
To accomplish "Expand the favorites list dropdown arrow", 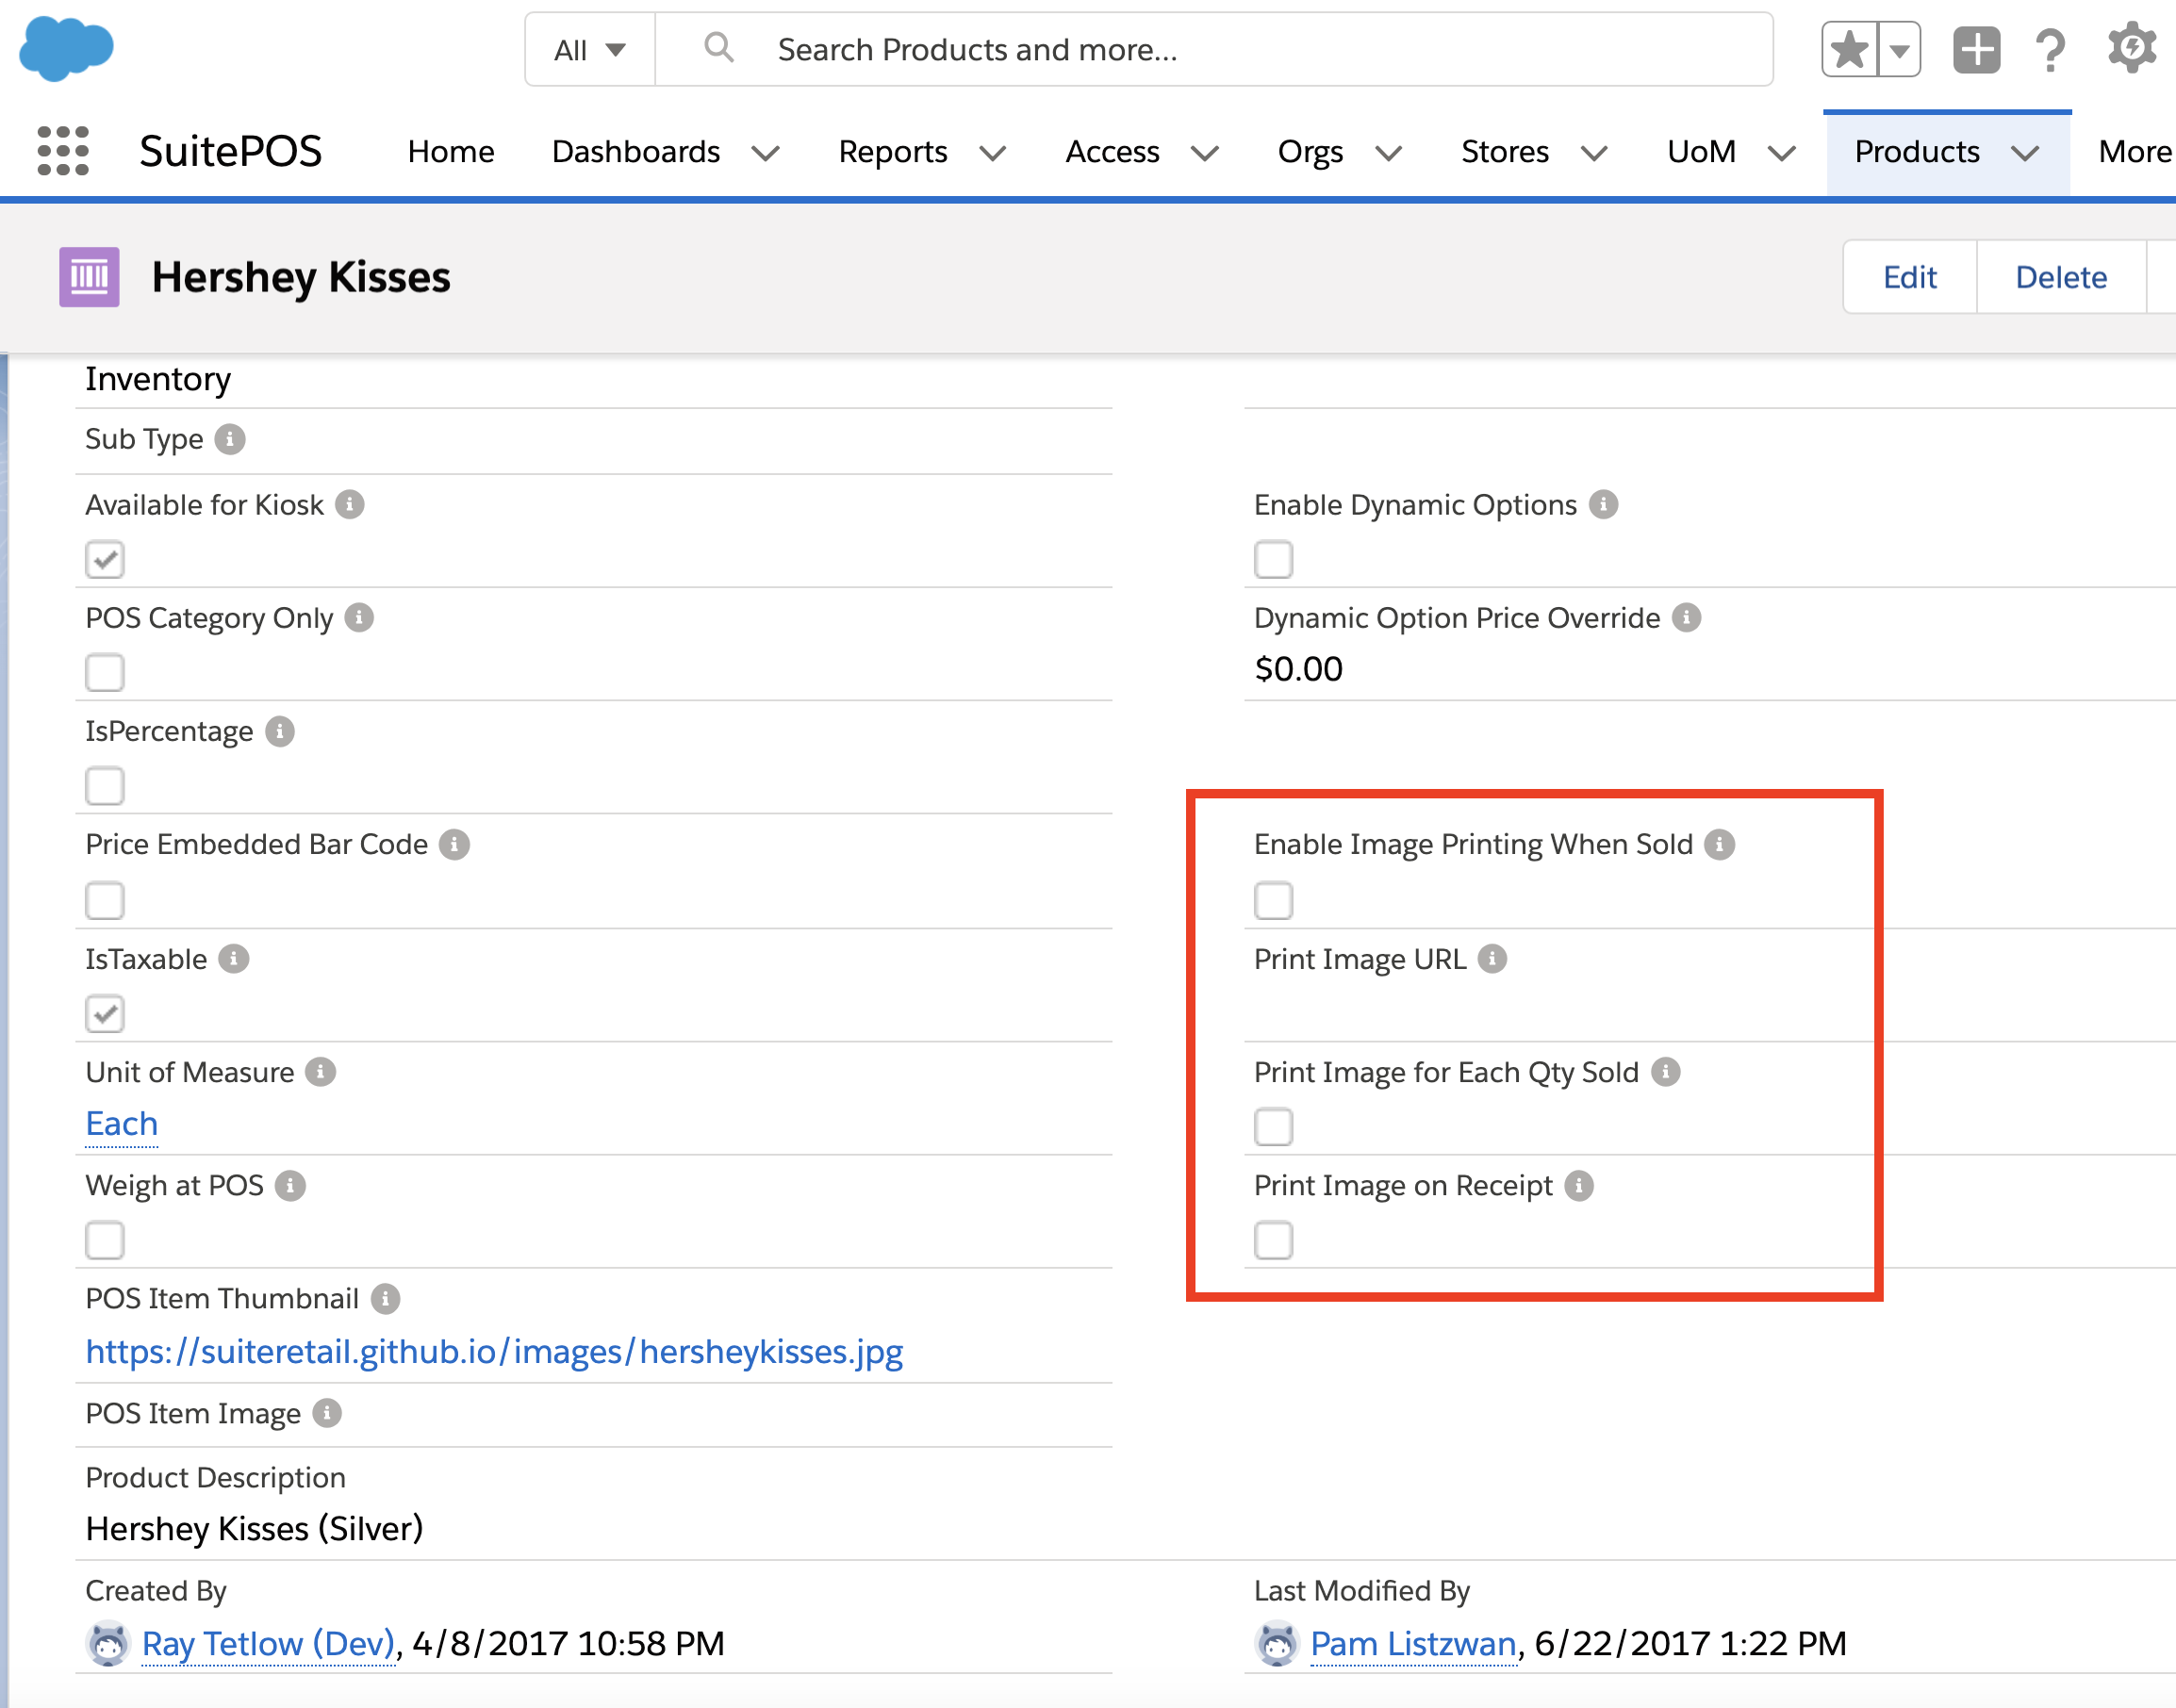I will click(1899, 49).
